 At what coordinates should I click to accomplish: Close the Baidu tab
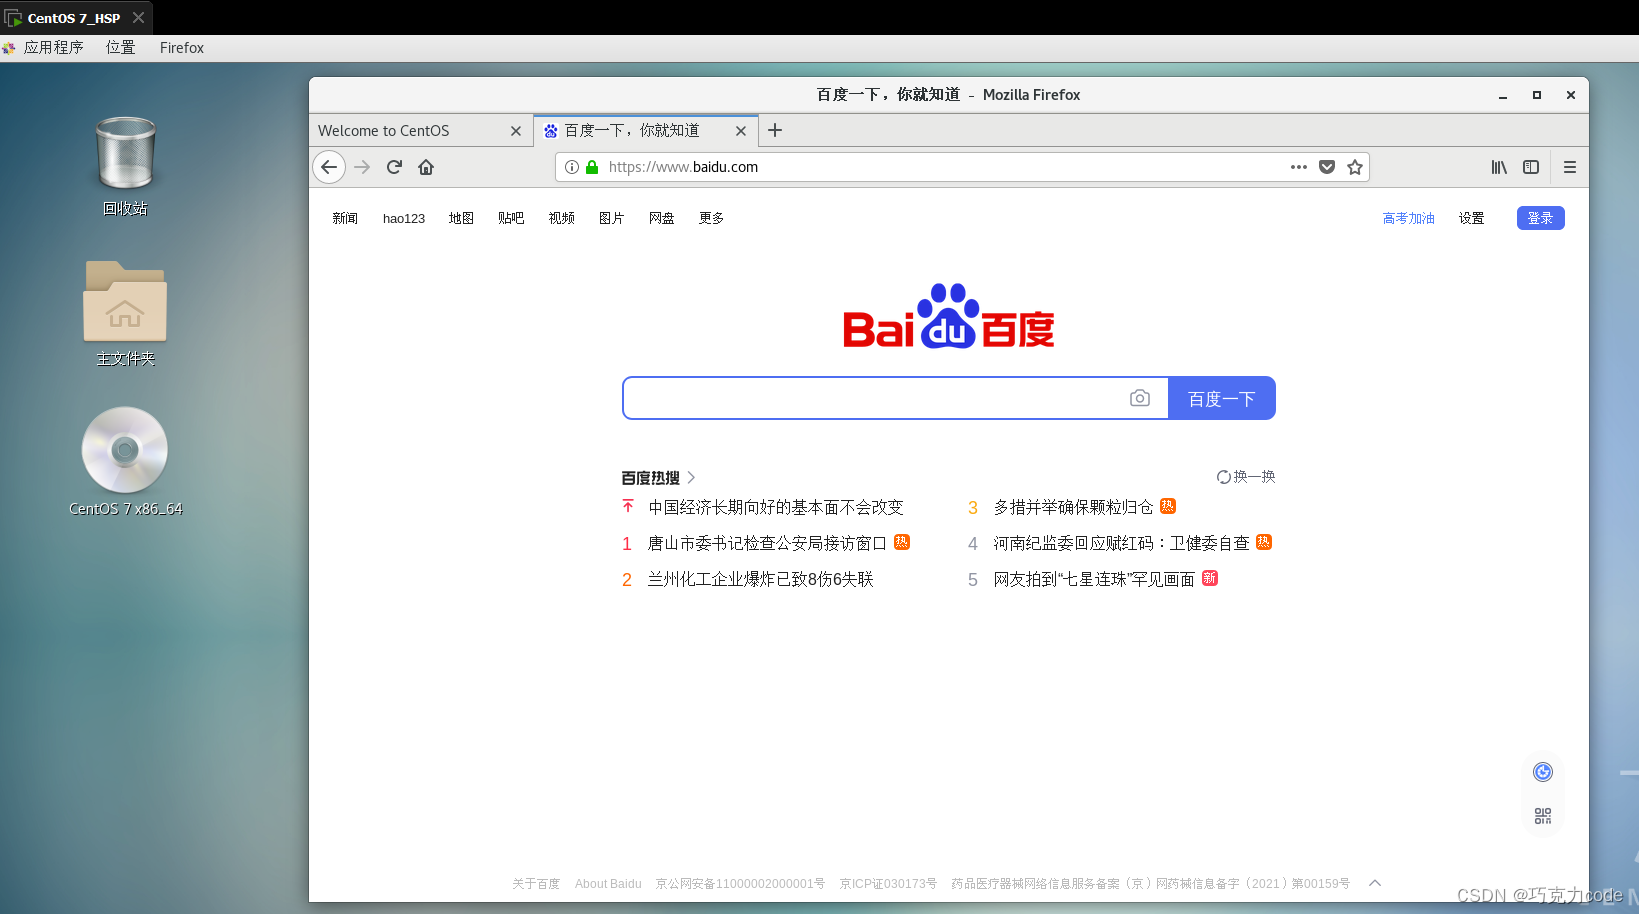(741, 131)
